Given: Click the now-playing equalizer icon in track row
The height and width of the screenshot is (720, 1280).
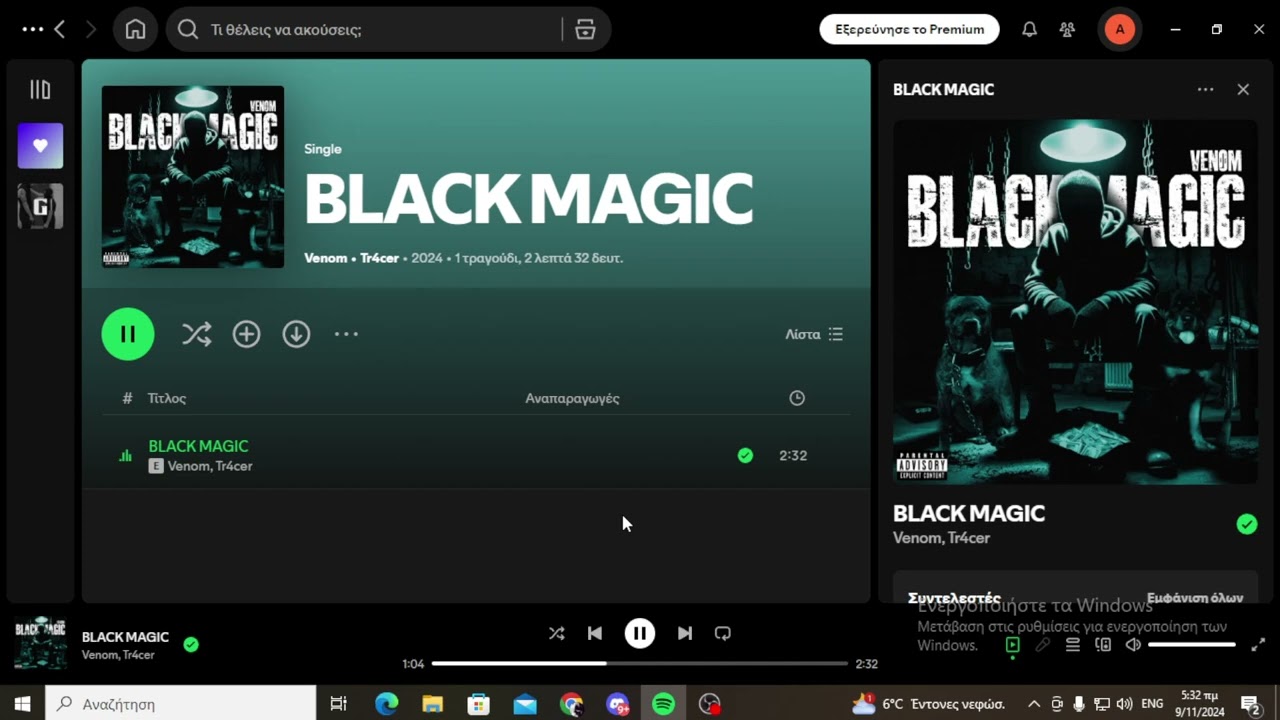Looking at the screenshot, I should click(x=125, y=455).
